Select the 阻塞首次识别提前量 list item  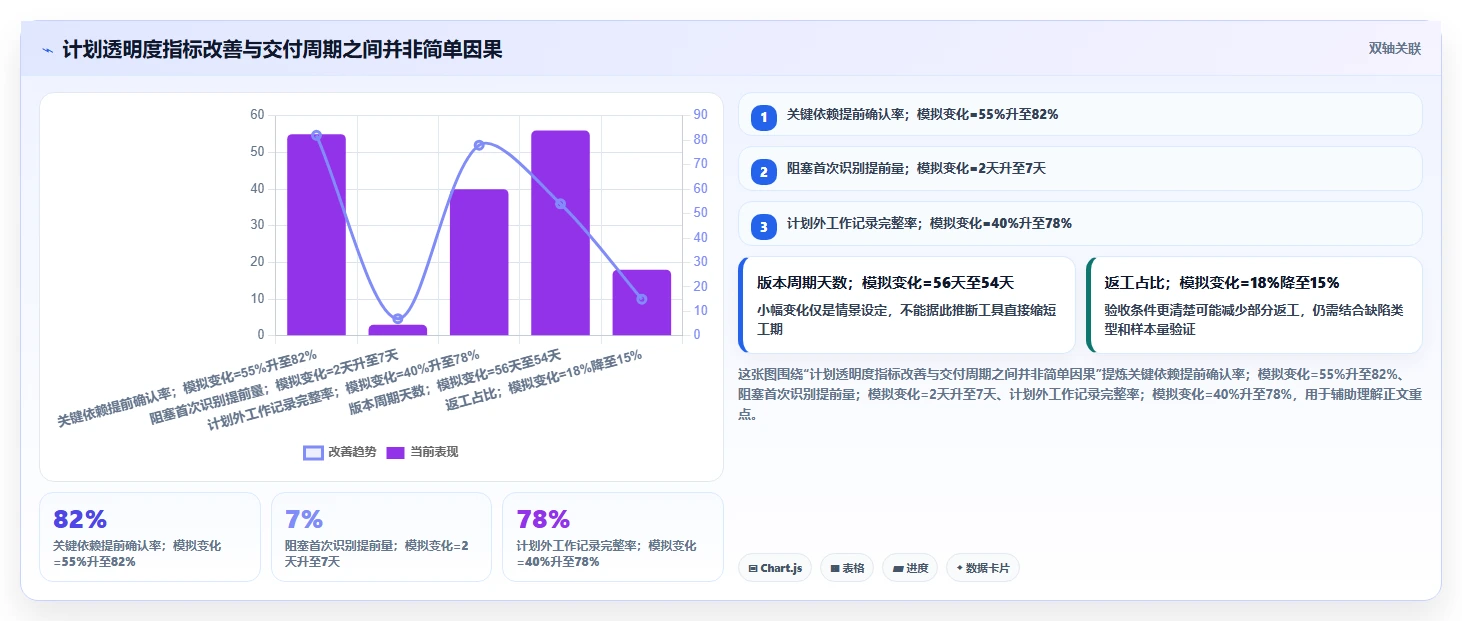point(1080,169)
